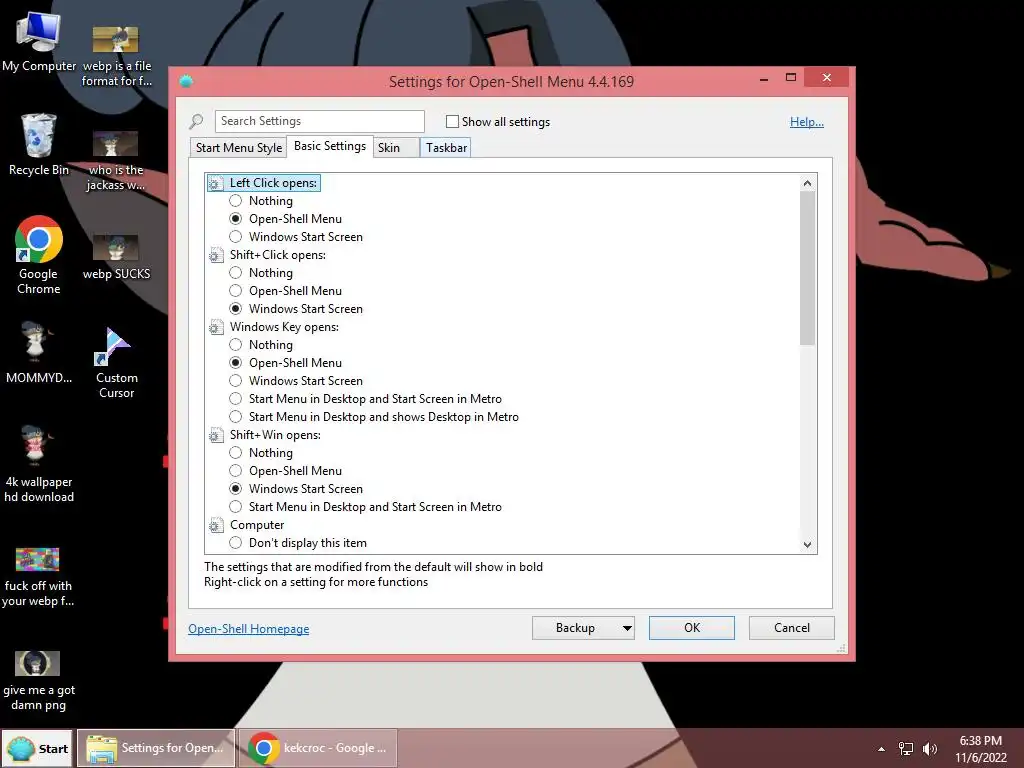The height and width of the screenshot is (768, 1024).
Task: Click the settings list scrollbar thumb
Action: pyautogui.click(x=807, y=268)
